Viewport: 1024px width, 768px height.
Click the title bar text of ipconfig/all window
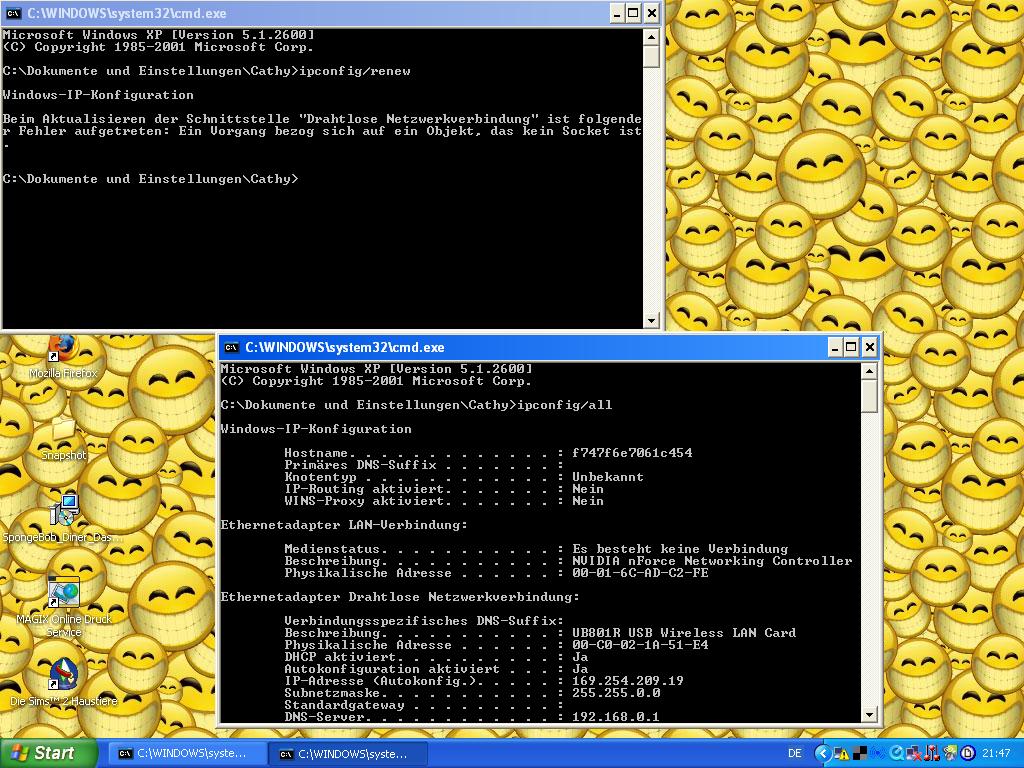click(x=345, y=347)
